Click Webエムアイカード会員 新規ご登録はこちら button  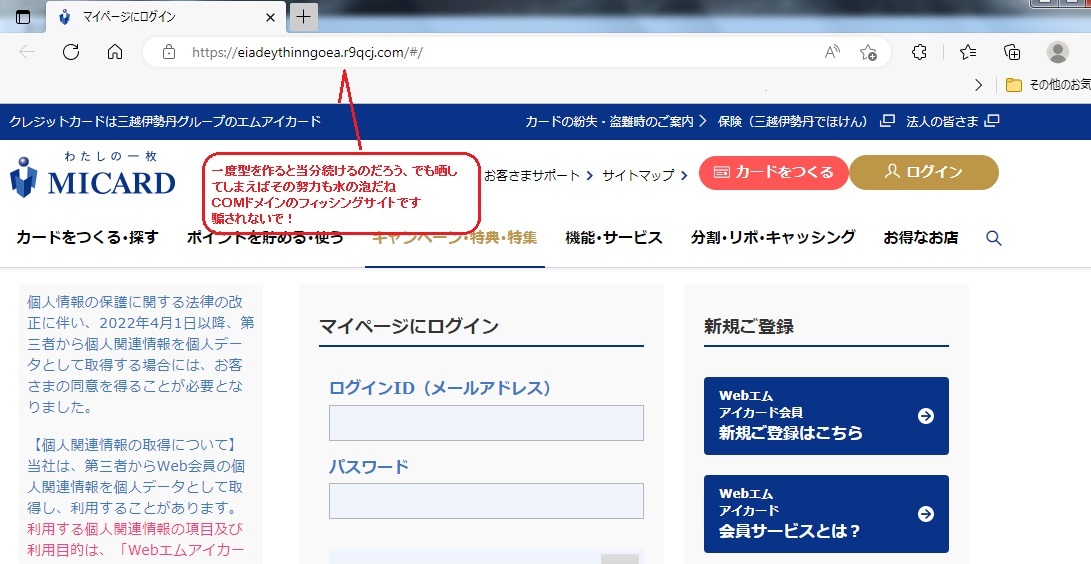[826, 416]
